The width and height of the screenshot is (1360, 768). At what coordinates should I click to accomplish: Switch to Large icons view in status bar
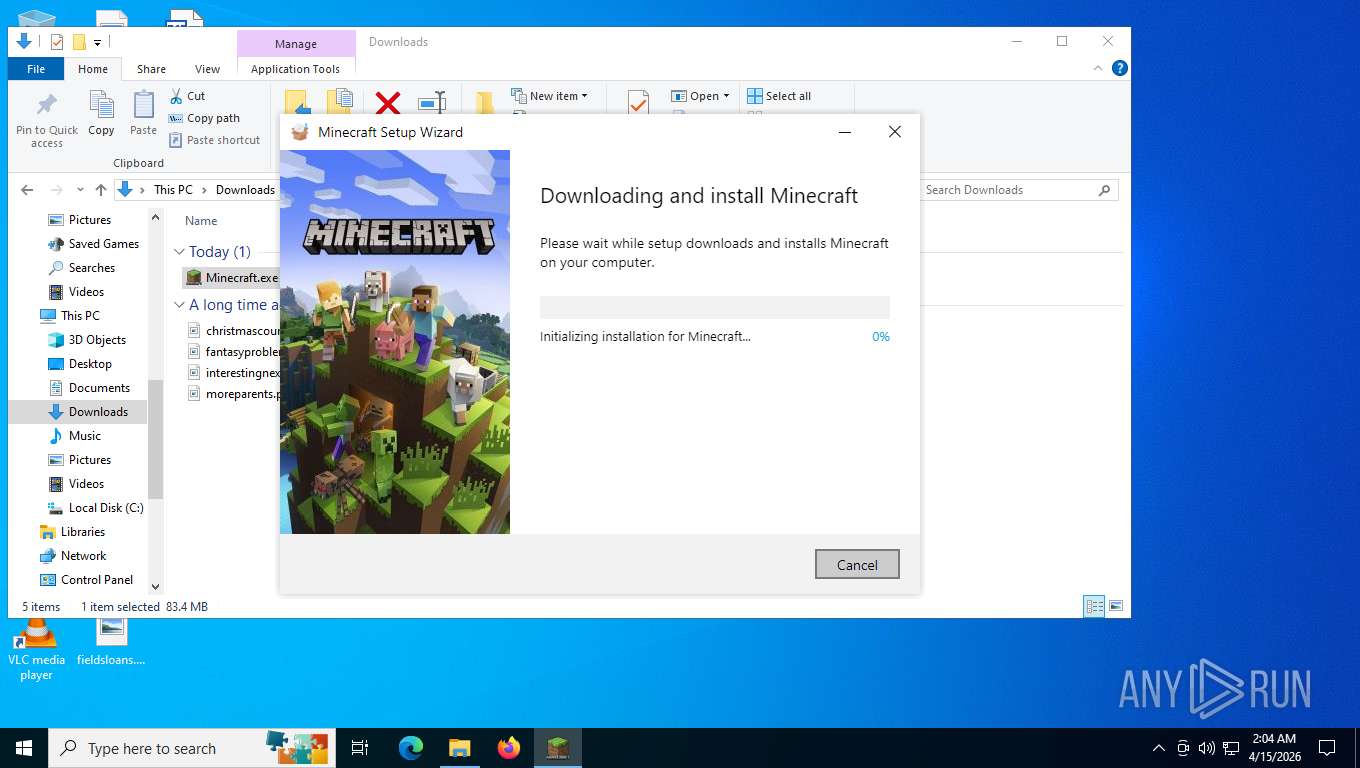[x=1116, y=606]
